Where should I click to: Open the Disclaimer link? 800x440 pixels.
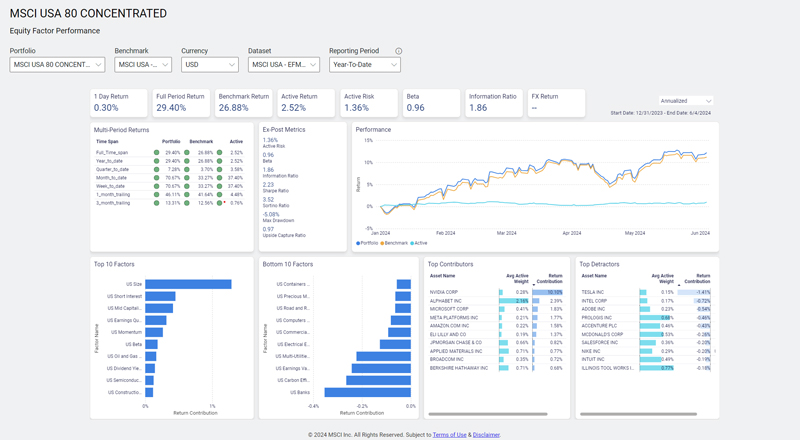(x=486, y=435)
